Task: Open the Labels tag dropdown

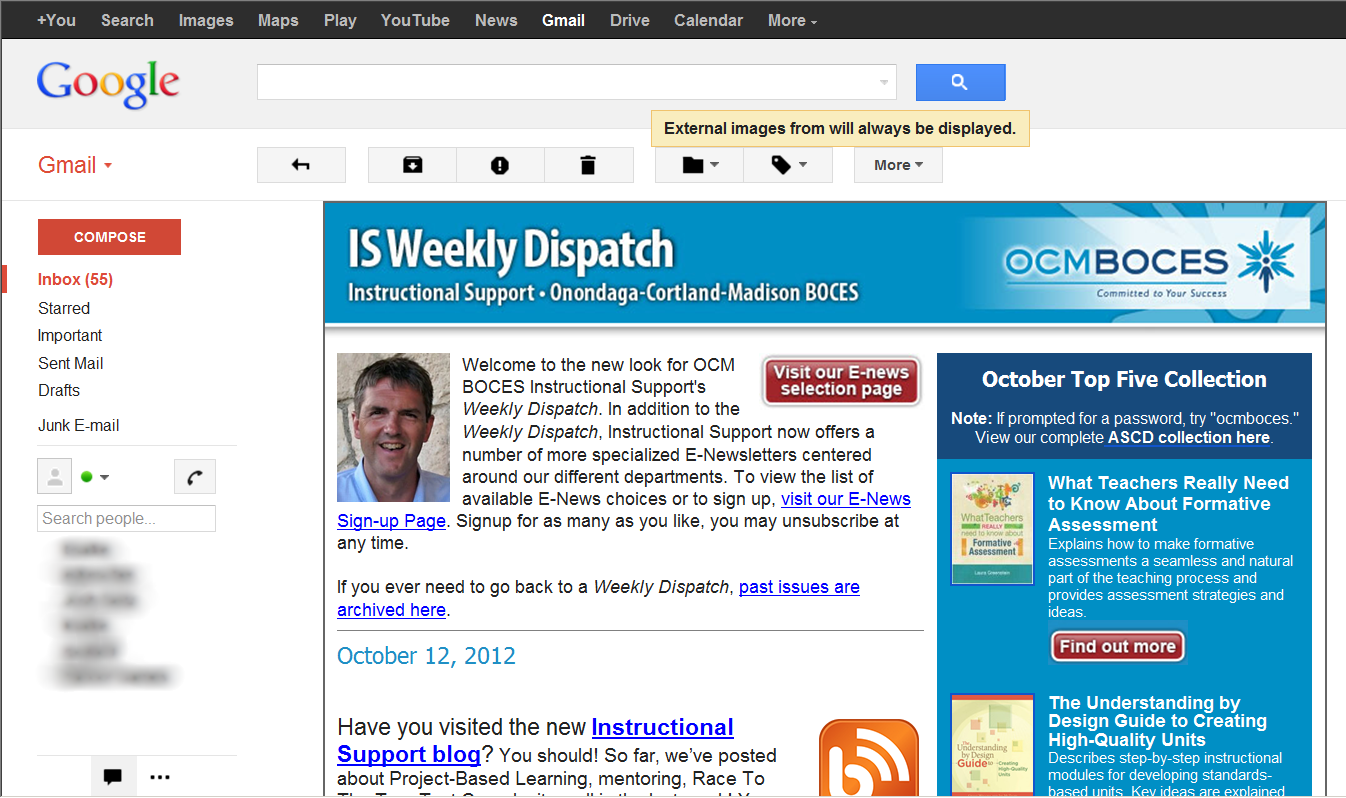Action: coord(788,165)
